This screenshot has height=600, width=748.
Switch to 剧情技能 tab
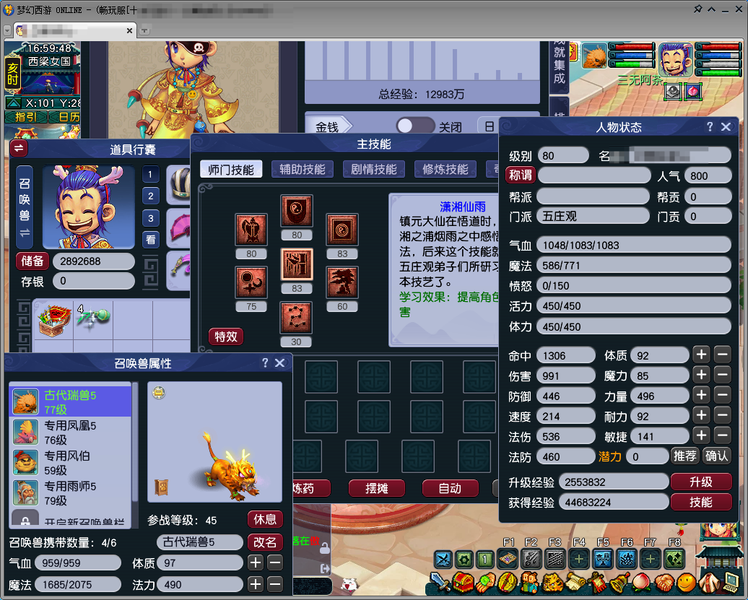[374, 169]
